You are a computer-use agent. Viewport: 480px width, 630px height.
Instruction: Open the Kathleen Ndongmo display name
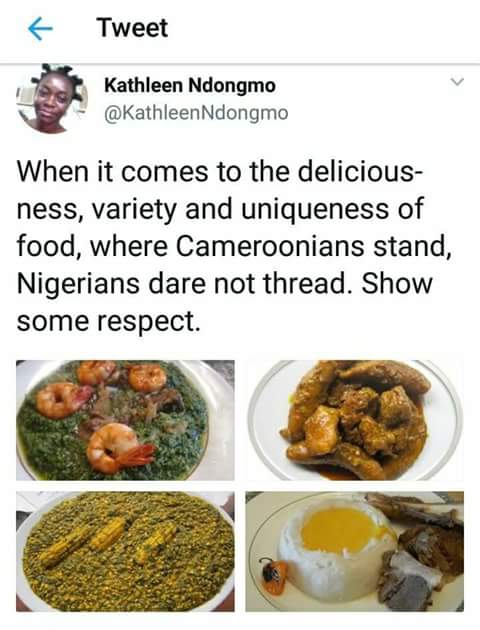pyautogui.click(x=190, y=85)
